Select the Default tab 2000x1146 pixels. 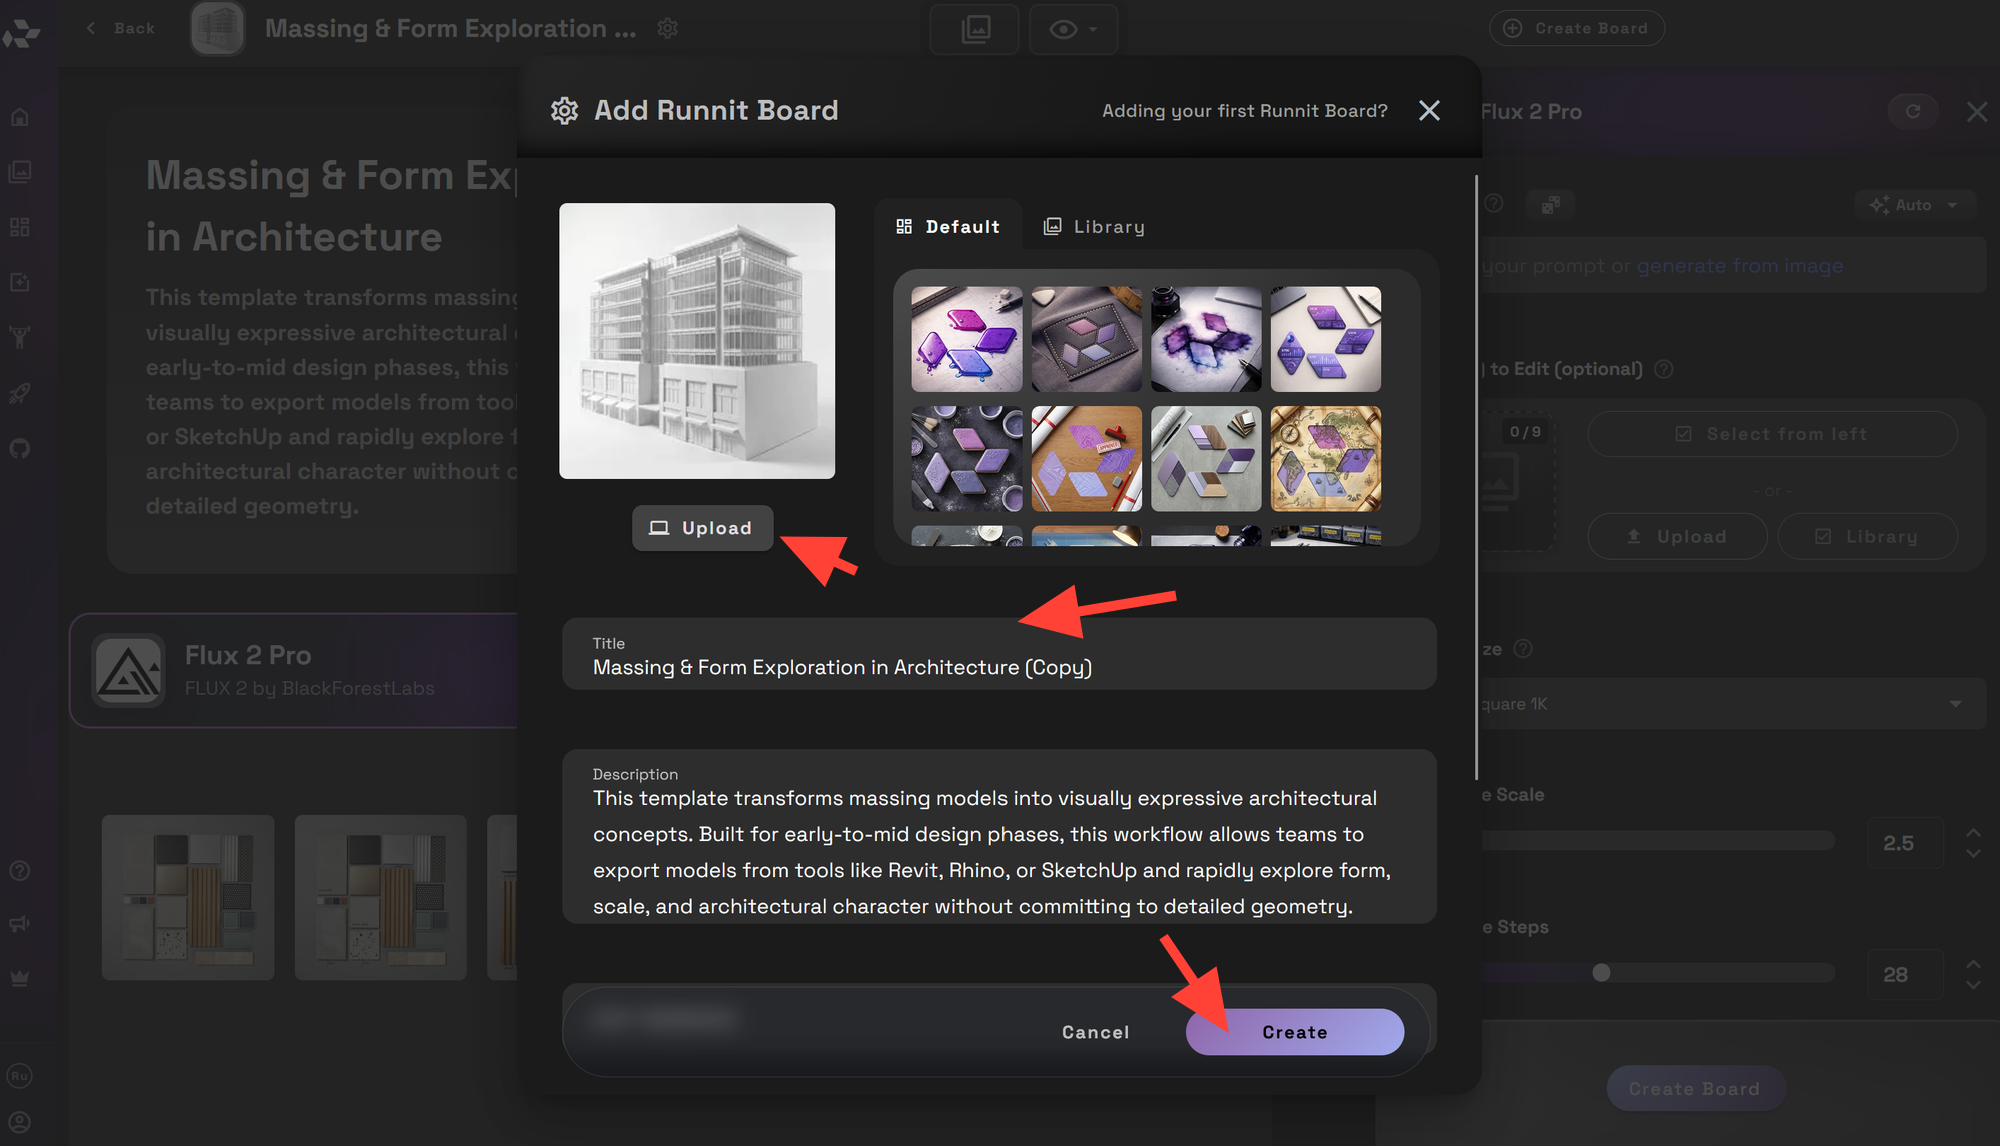tap(948, 227)
